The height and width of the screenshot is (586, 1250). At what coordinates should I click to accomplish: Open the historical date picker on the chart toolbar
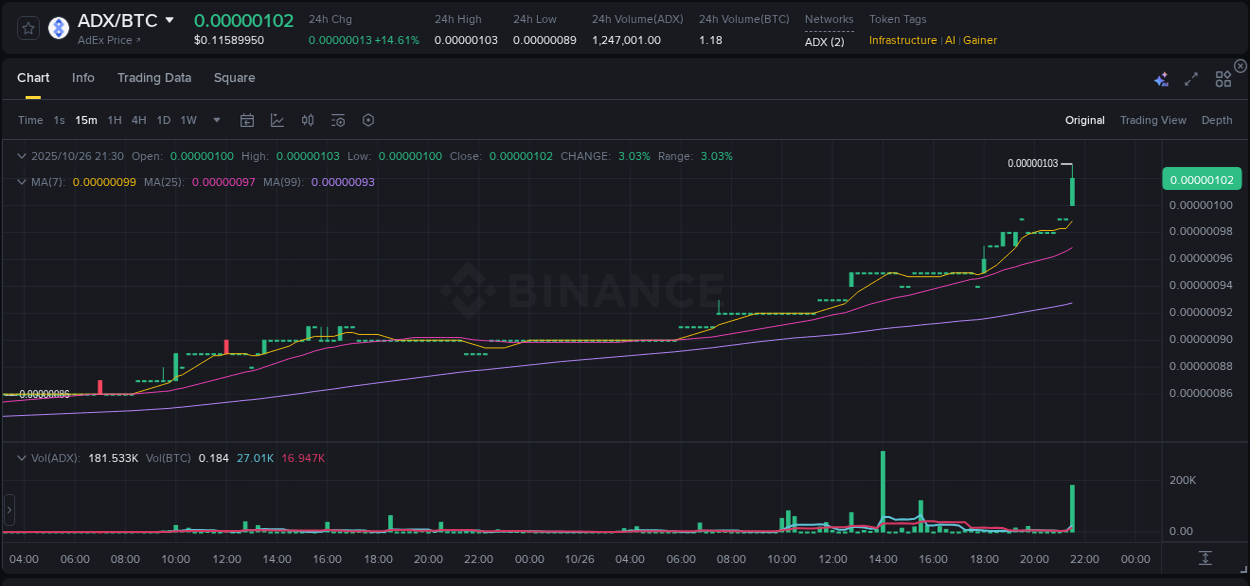(x=247, y=120)
